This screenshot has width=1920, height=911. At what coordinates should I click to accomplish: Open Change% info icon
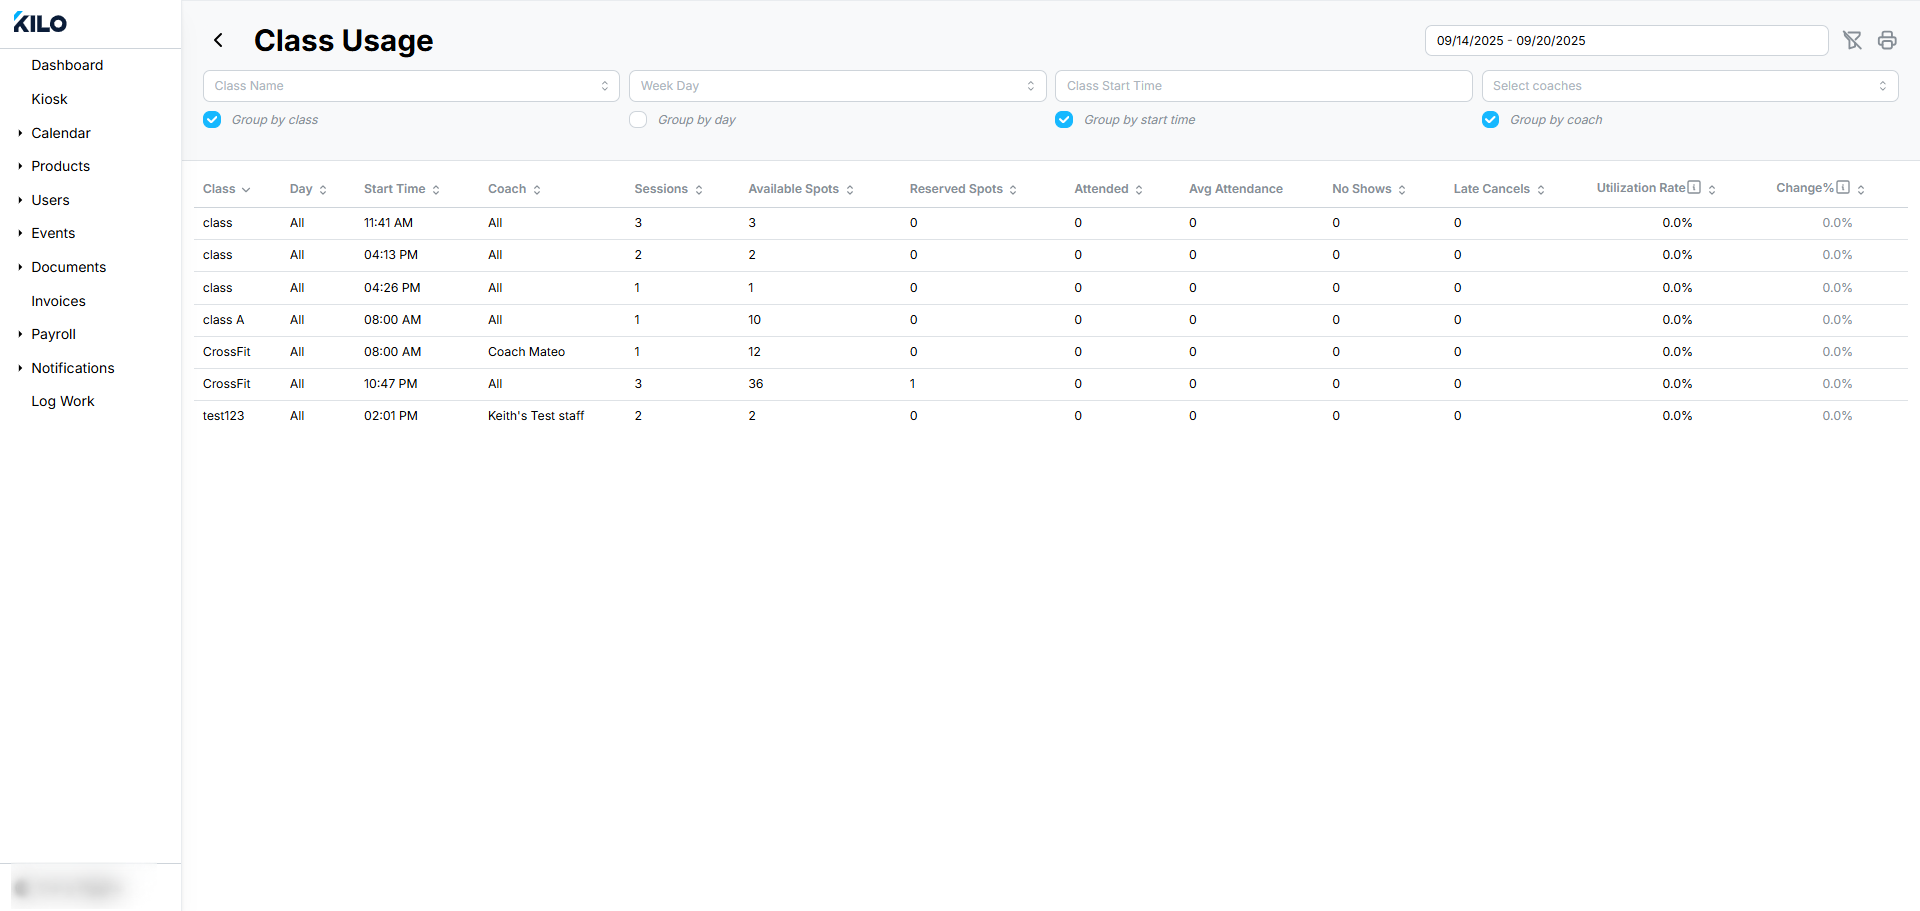(1843, 187)
